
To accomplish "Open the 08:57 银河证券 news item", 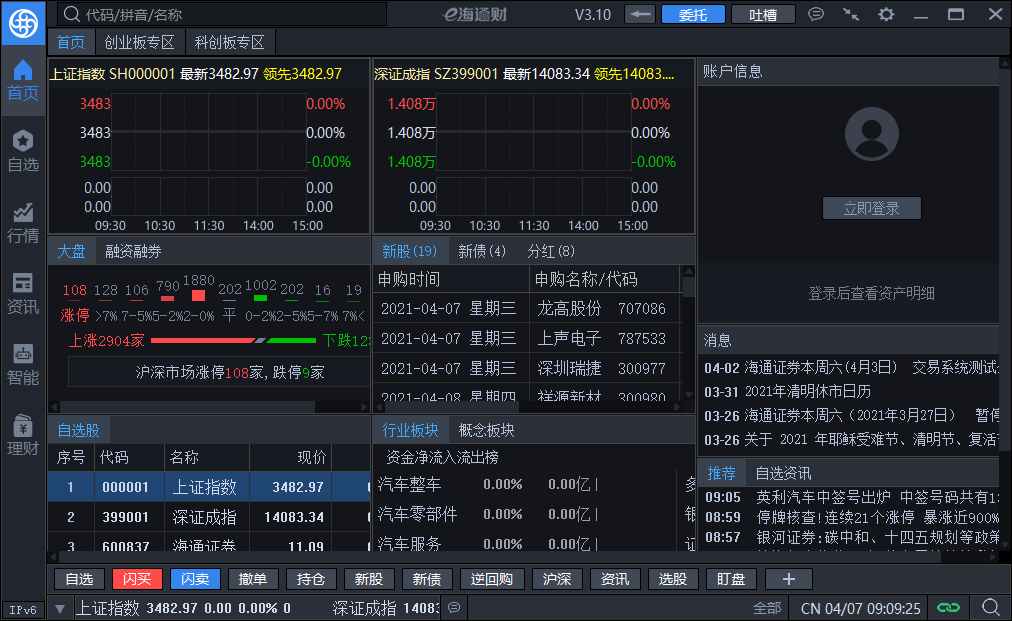I will [x=852, y=537].
